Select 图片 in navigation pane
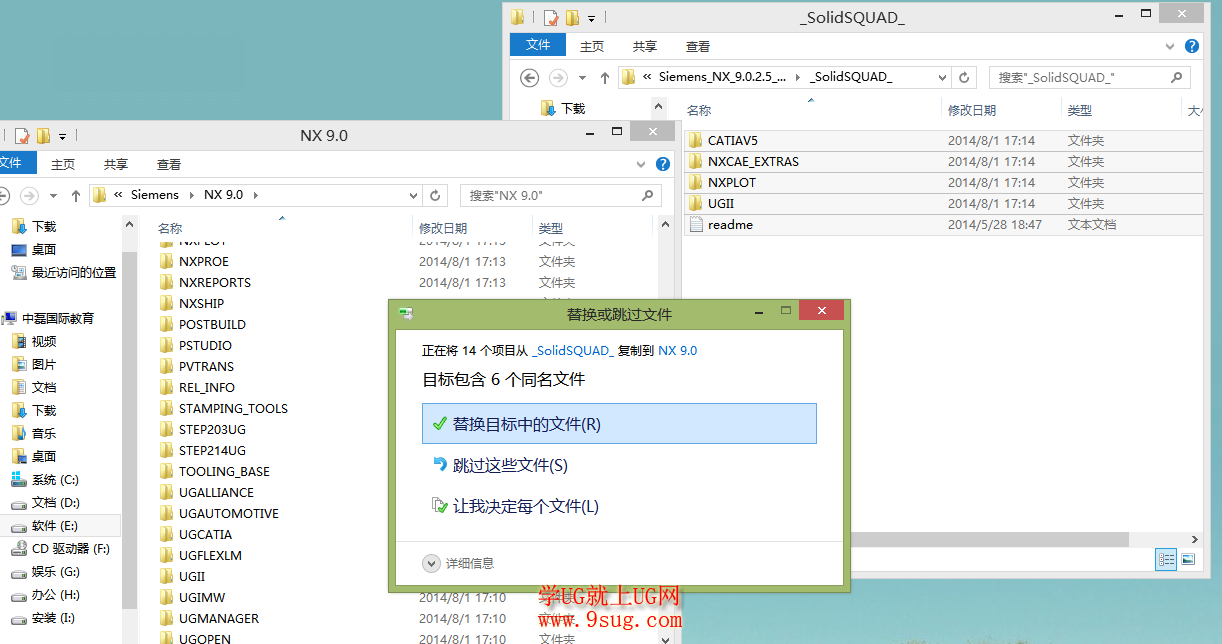 pos(44,365)
